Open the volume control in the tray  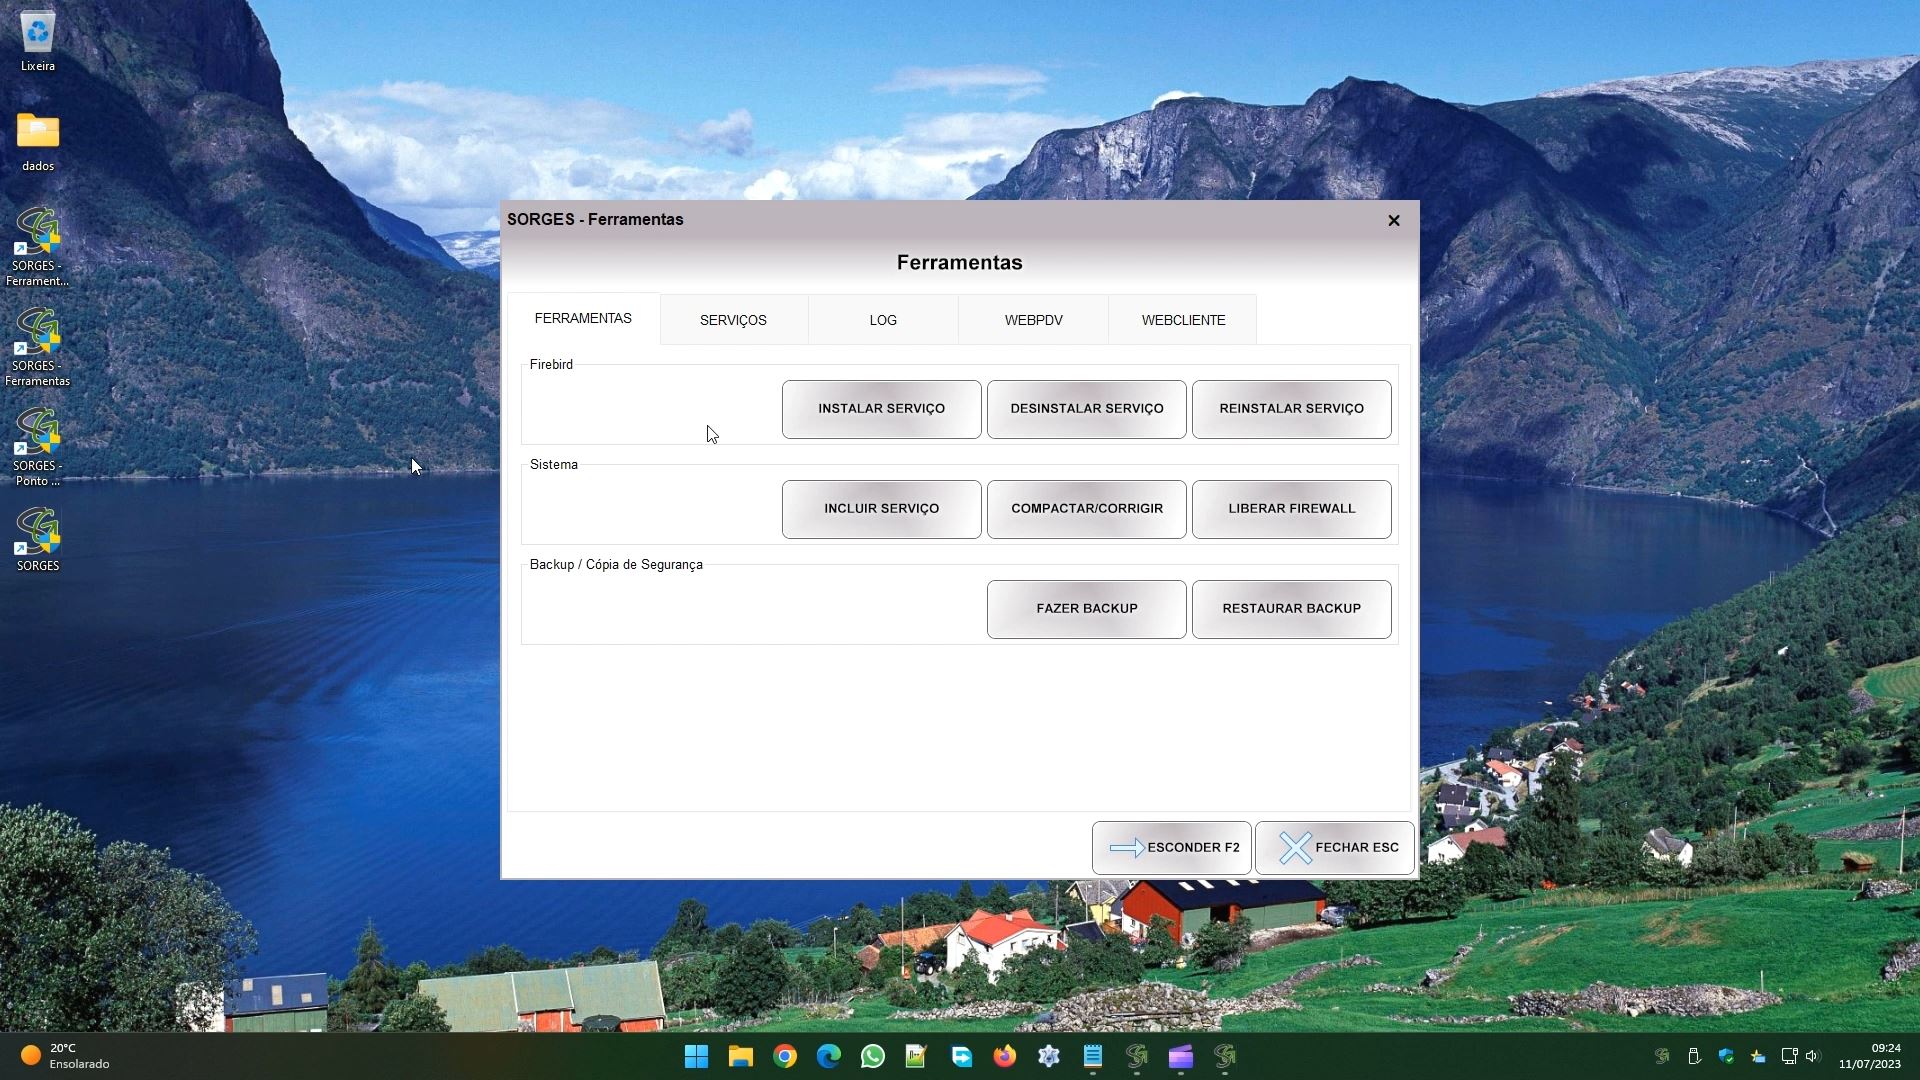(x=1813, y=1056)
